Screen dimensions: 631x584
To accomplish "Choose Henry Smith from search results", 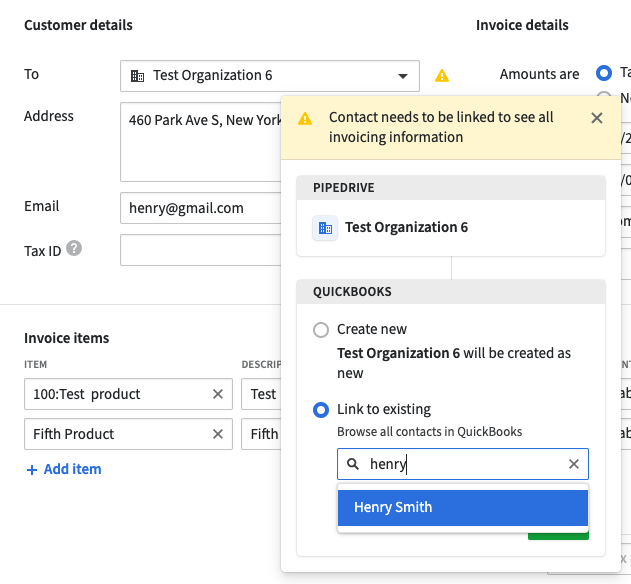I will tap(463, 508).
